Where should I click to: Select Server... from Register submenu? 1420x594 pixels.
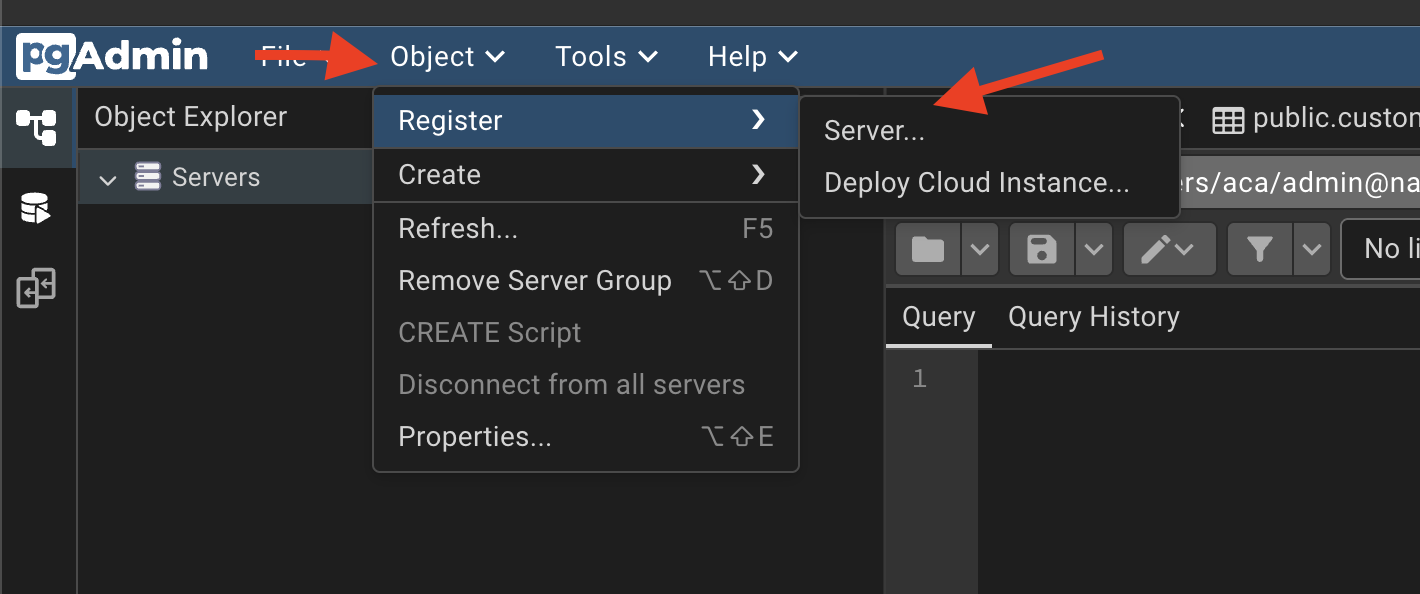coord(874,131)
